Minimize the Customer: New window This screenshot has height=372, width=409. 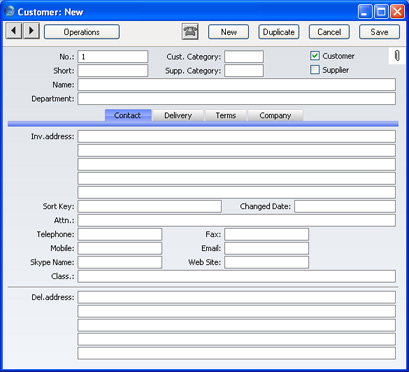click(x=365, y=12)
